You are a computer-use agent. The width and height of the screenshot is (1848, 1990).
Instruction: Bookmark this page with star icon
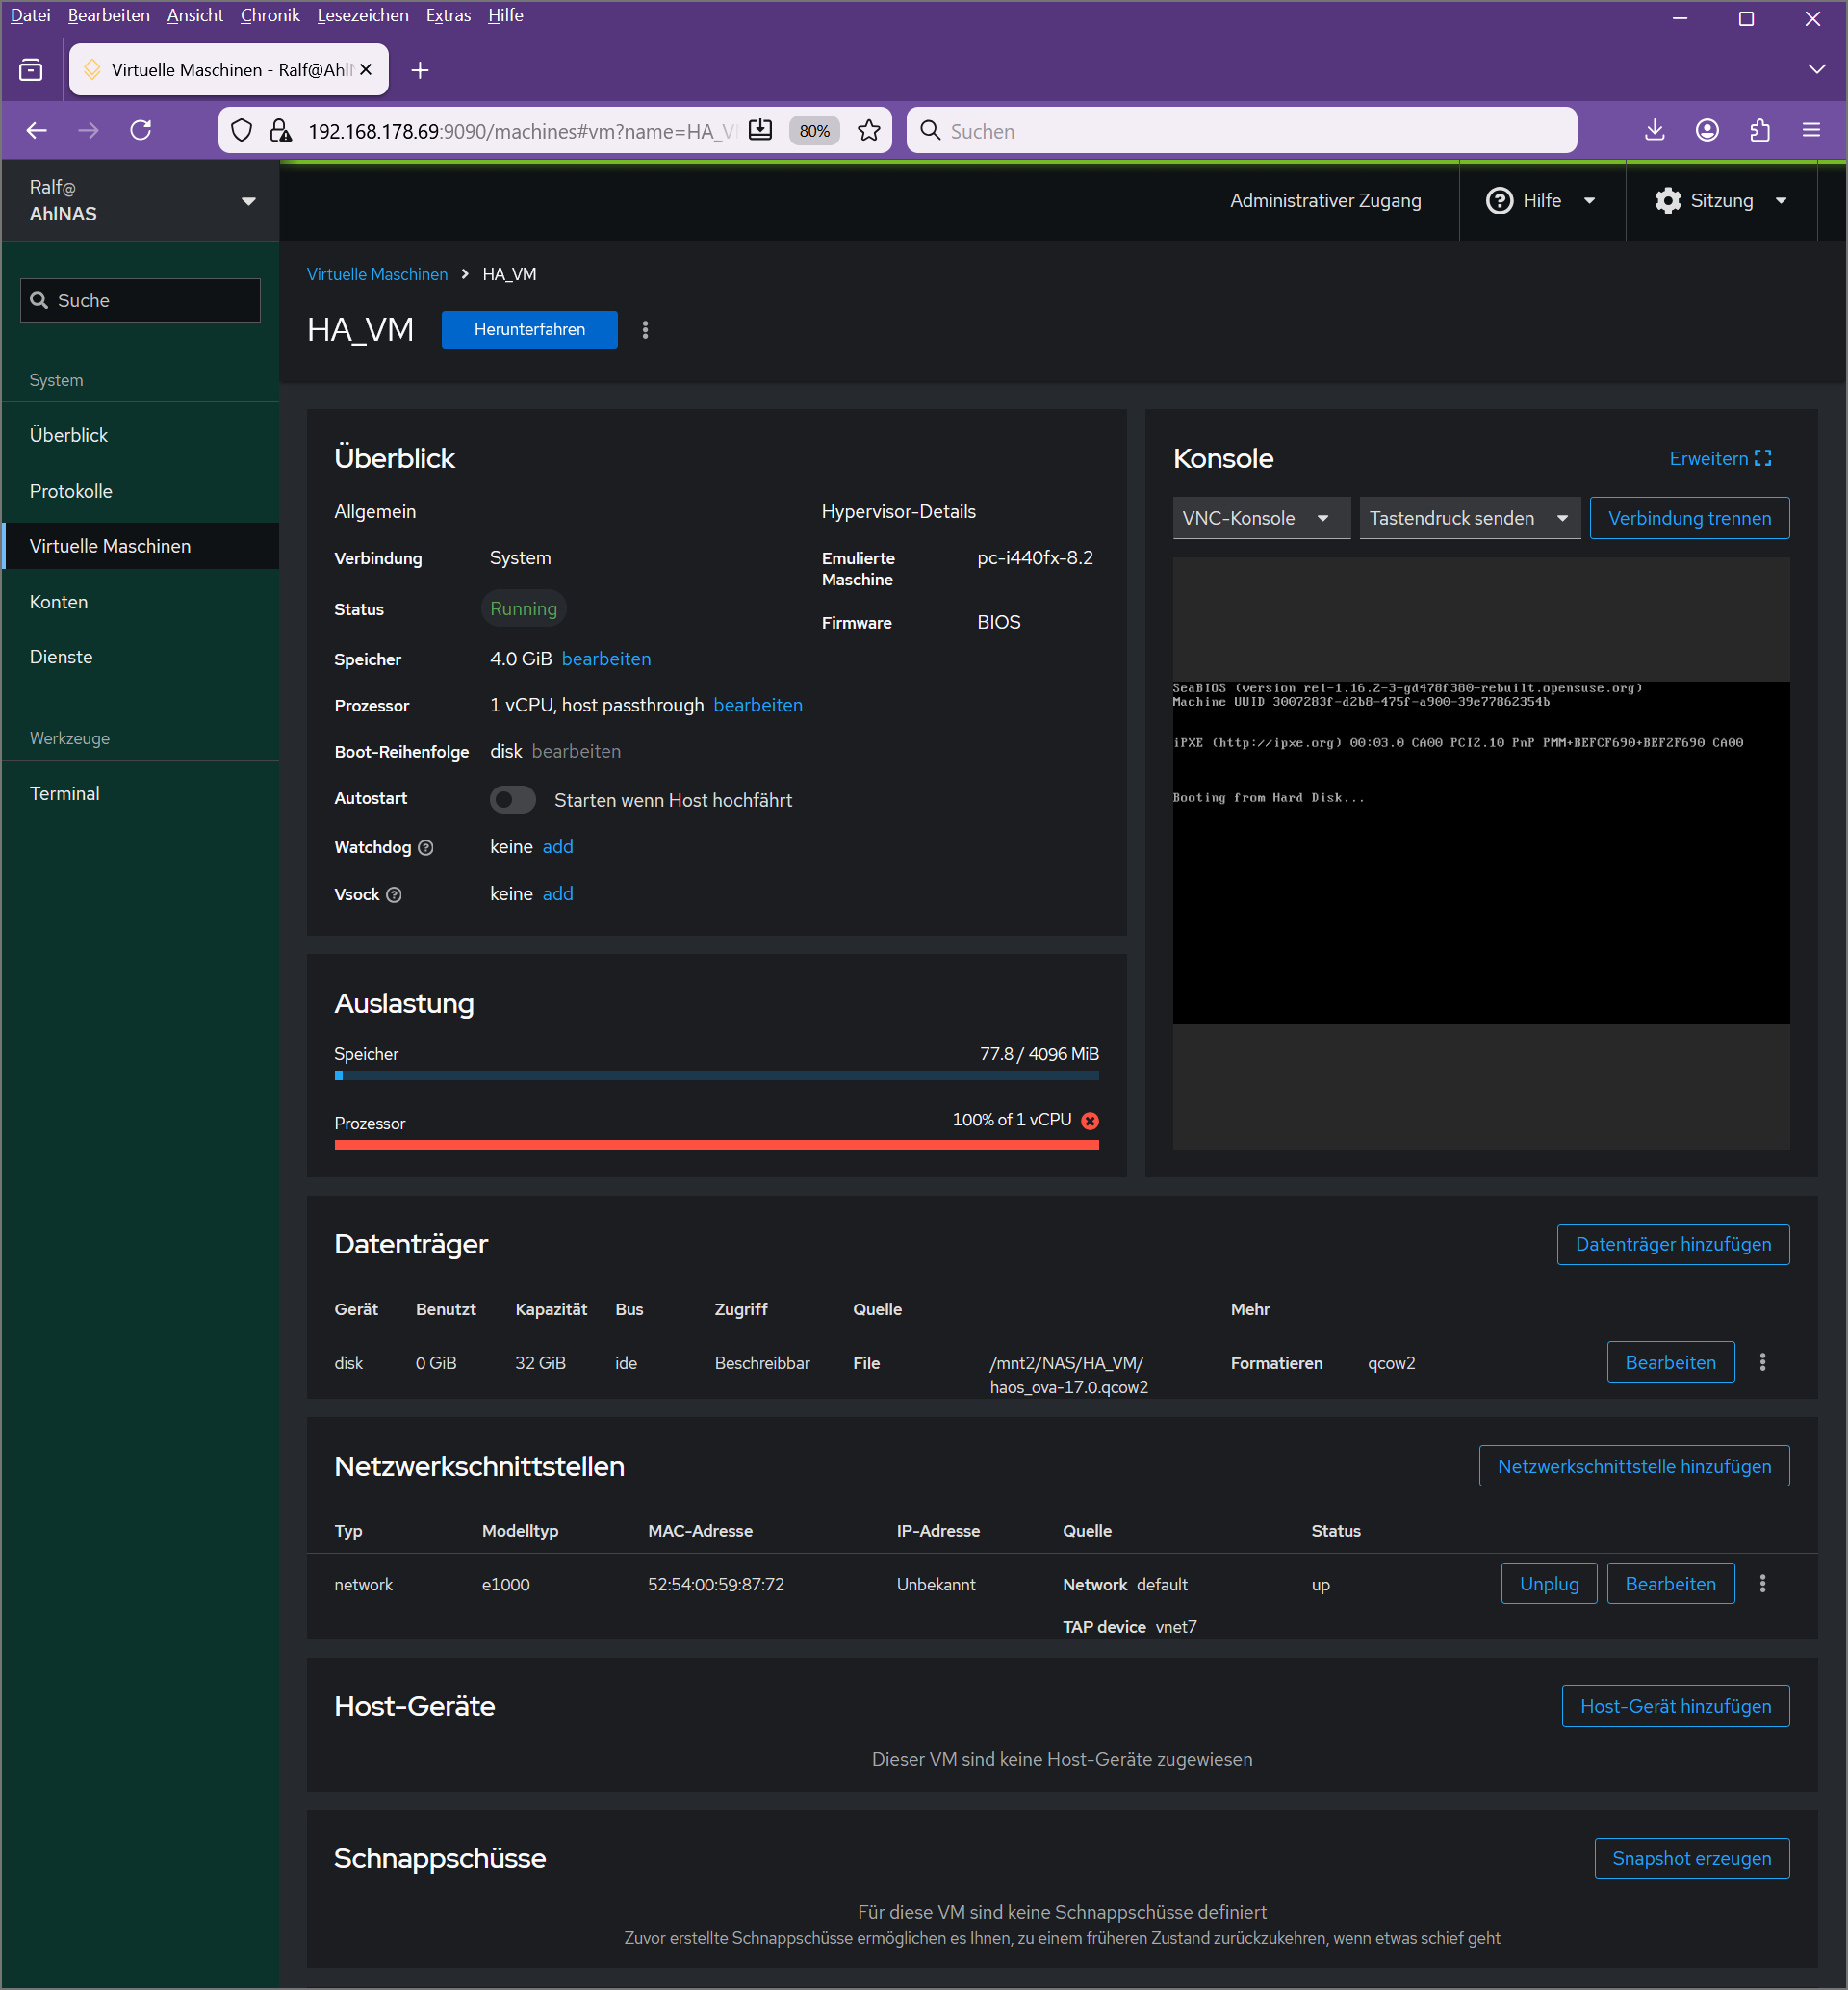(869, 131)
